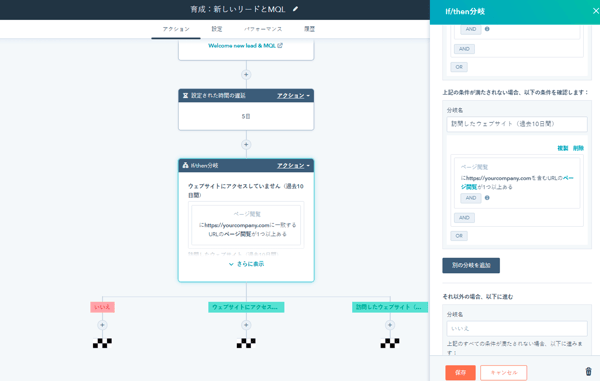600x381 pixels.
Task: Edit workflow name with pencil icon
Action: click(295, 9)
